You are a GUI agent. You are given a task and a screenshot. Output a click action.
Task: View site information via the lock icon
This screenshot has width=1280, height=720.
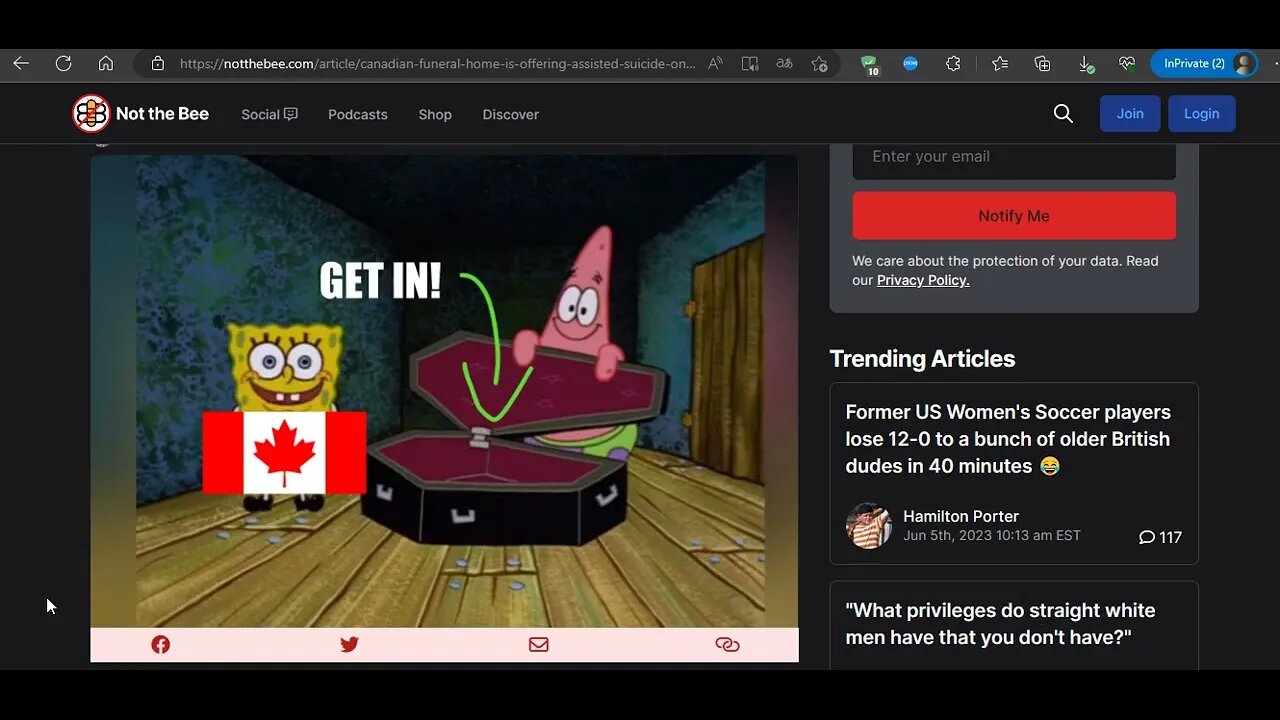click(x=158, y=64)
